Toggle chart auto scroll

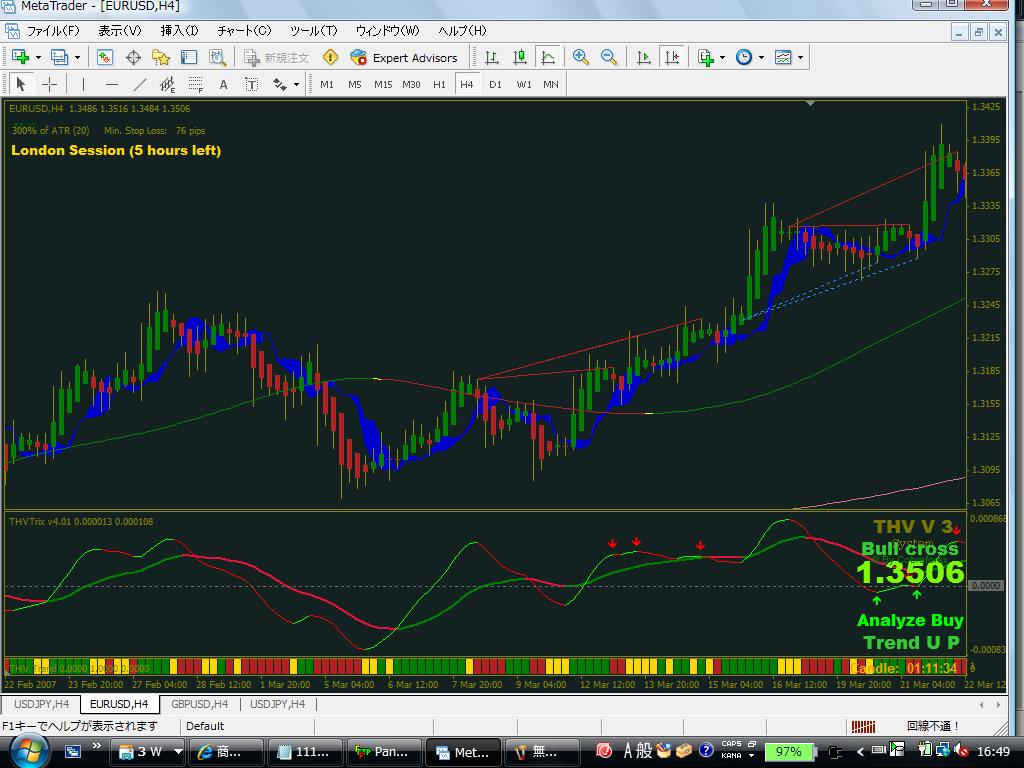point(643,57)
